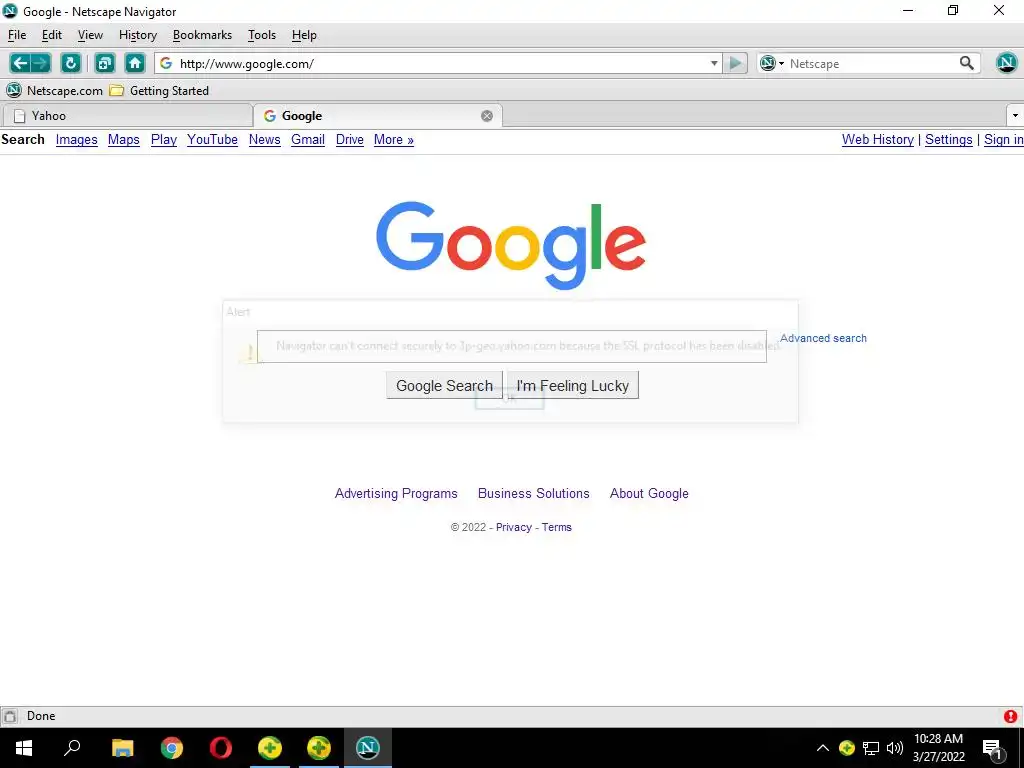Open the Web History link
The width and height of the screenshot is (1024, 768).
pyautogui.click(x=878, y=140)
